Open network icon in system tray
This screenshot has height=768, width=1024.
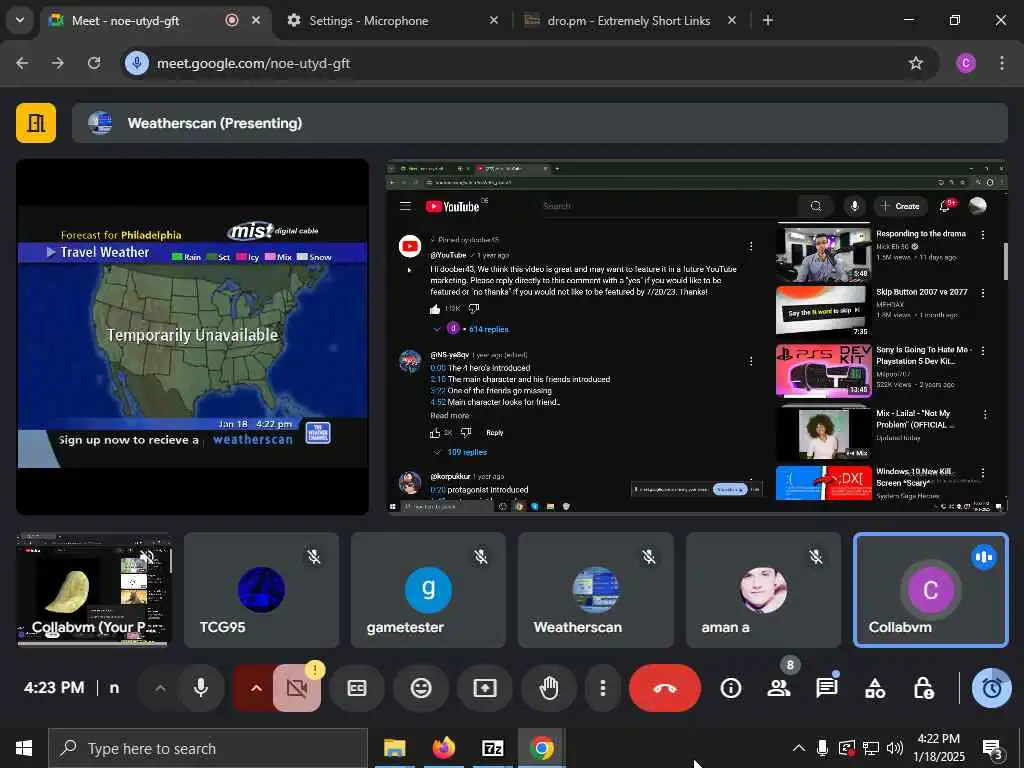871,748
